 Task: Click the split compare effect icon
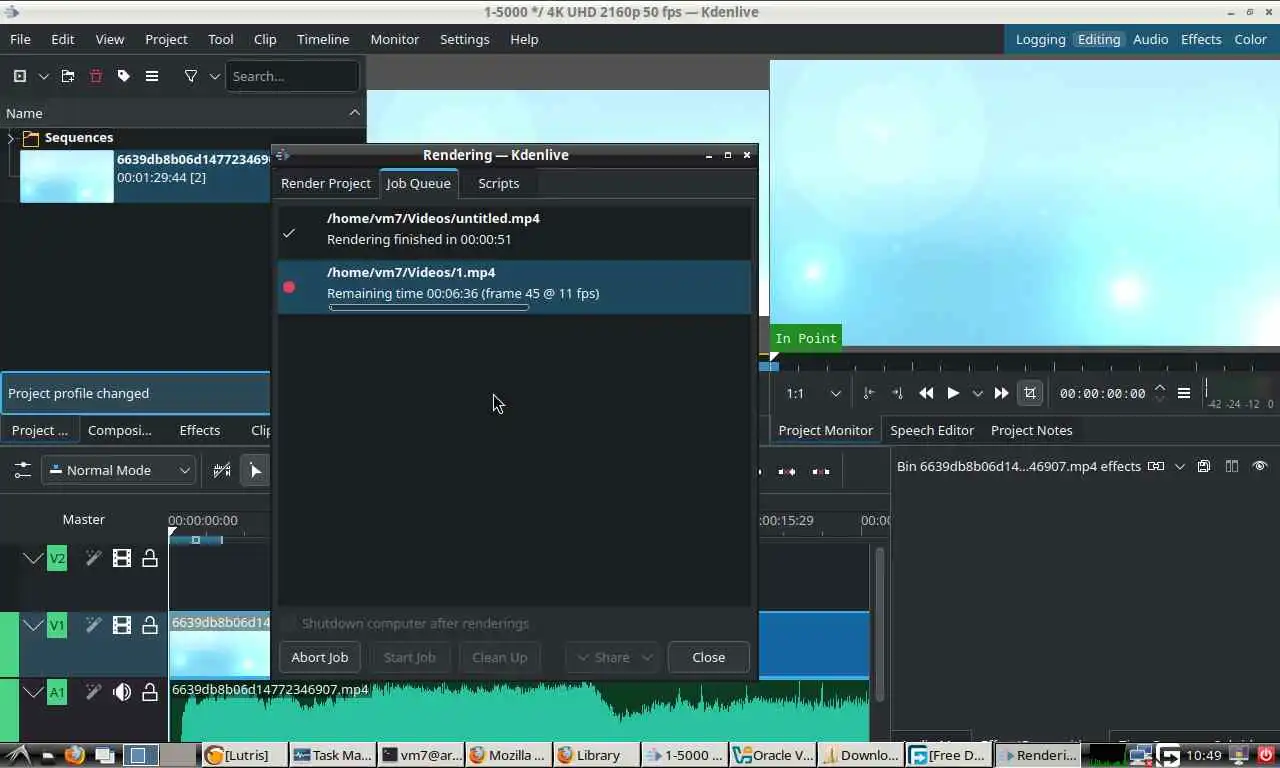coord(1232,466)
